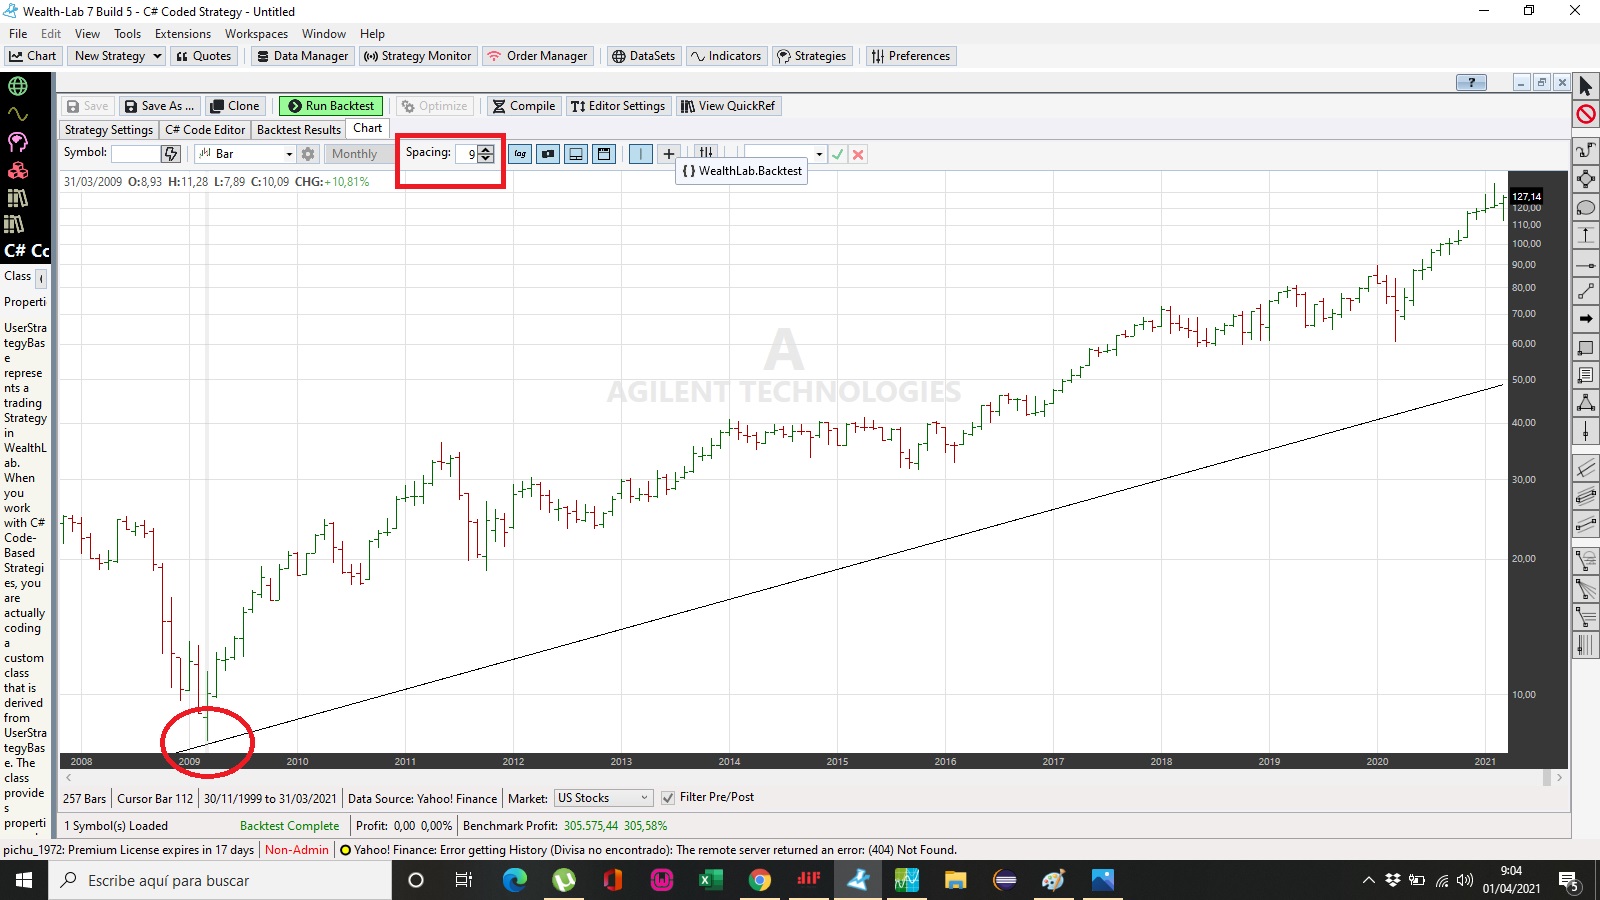Switch to the C# Code Editor tab

[x=205, y=130]
